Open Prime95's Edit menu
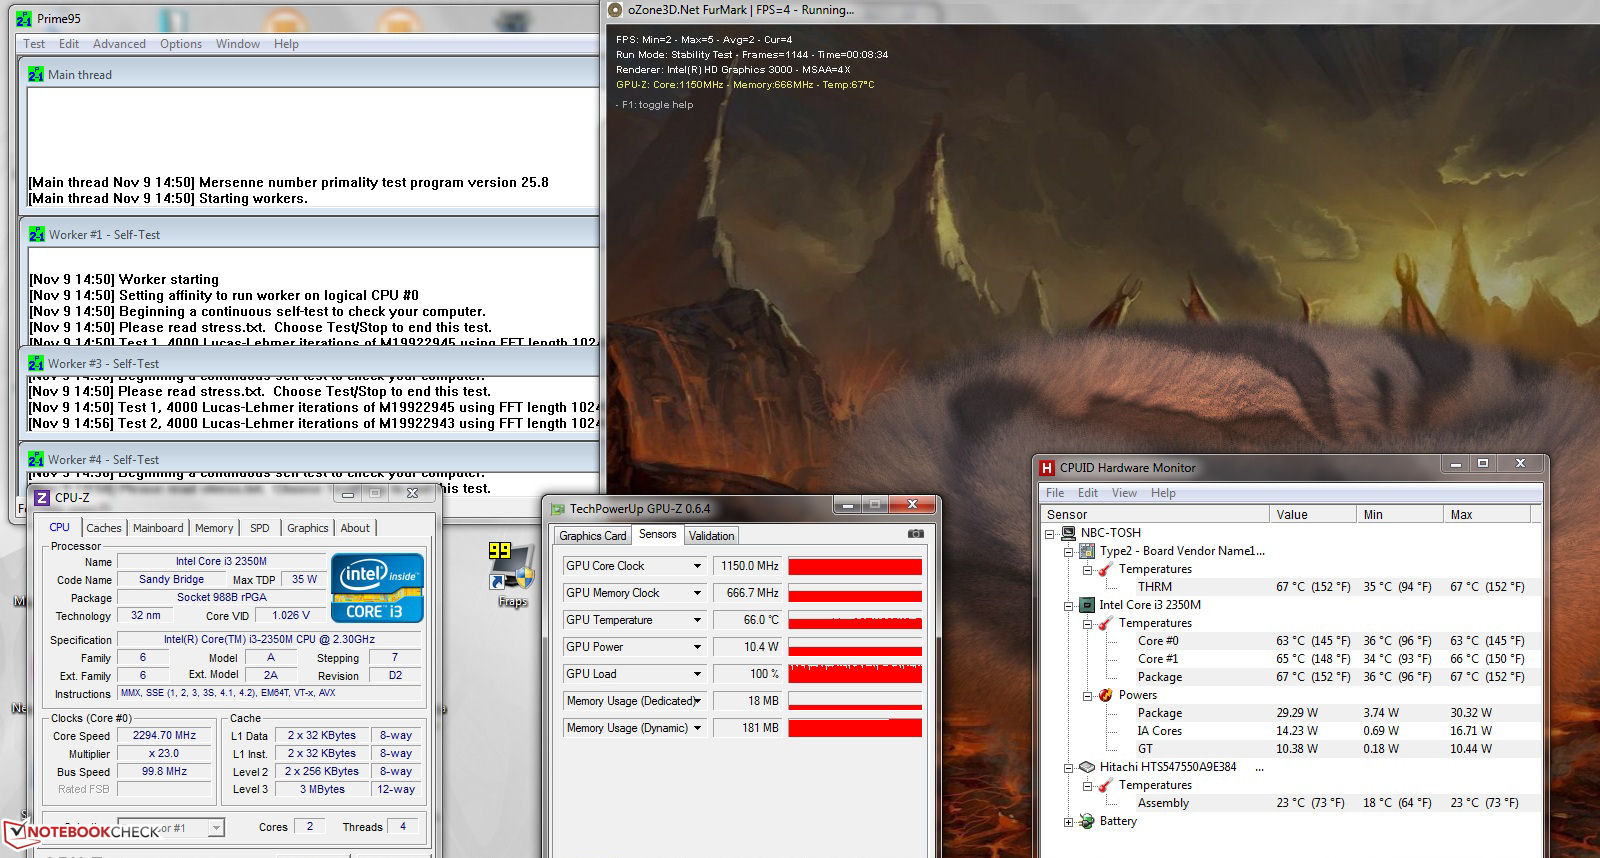The width and height of the screenshot is (1600, 858). coord(69,44)
